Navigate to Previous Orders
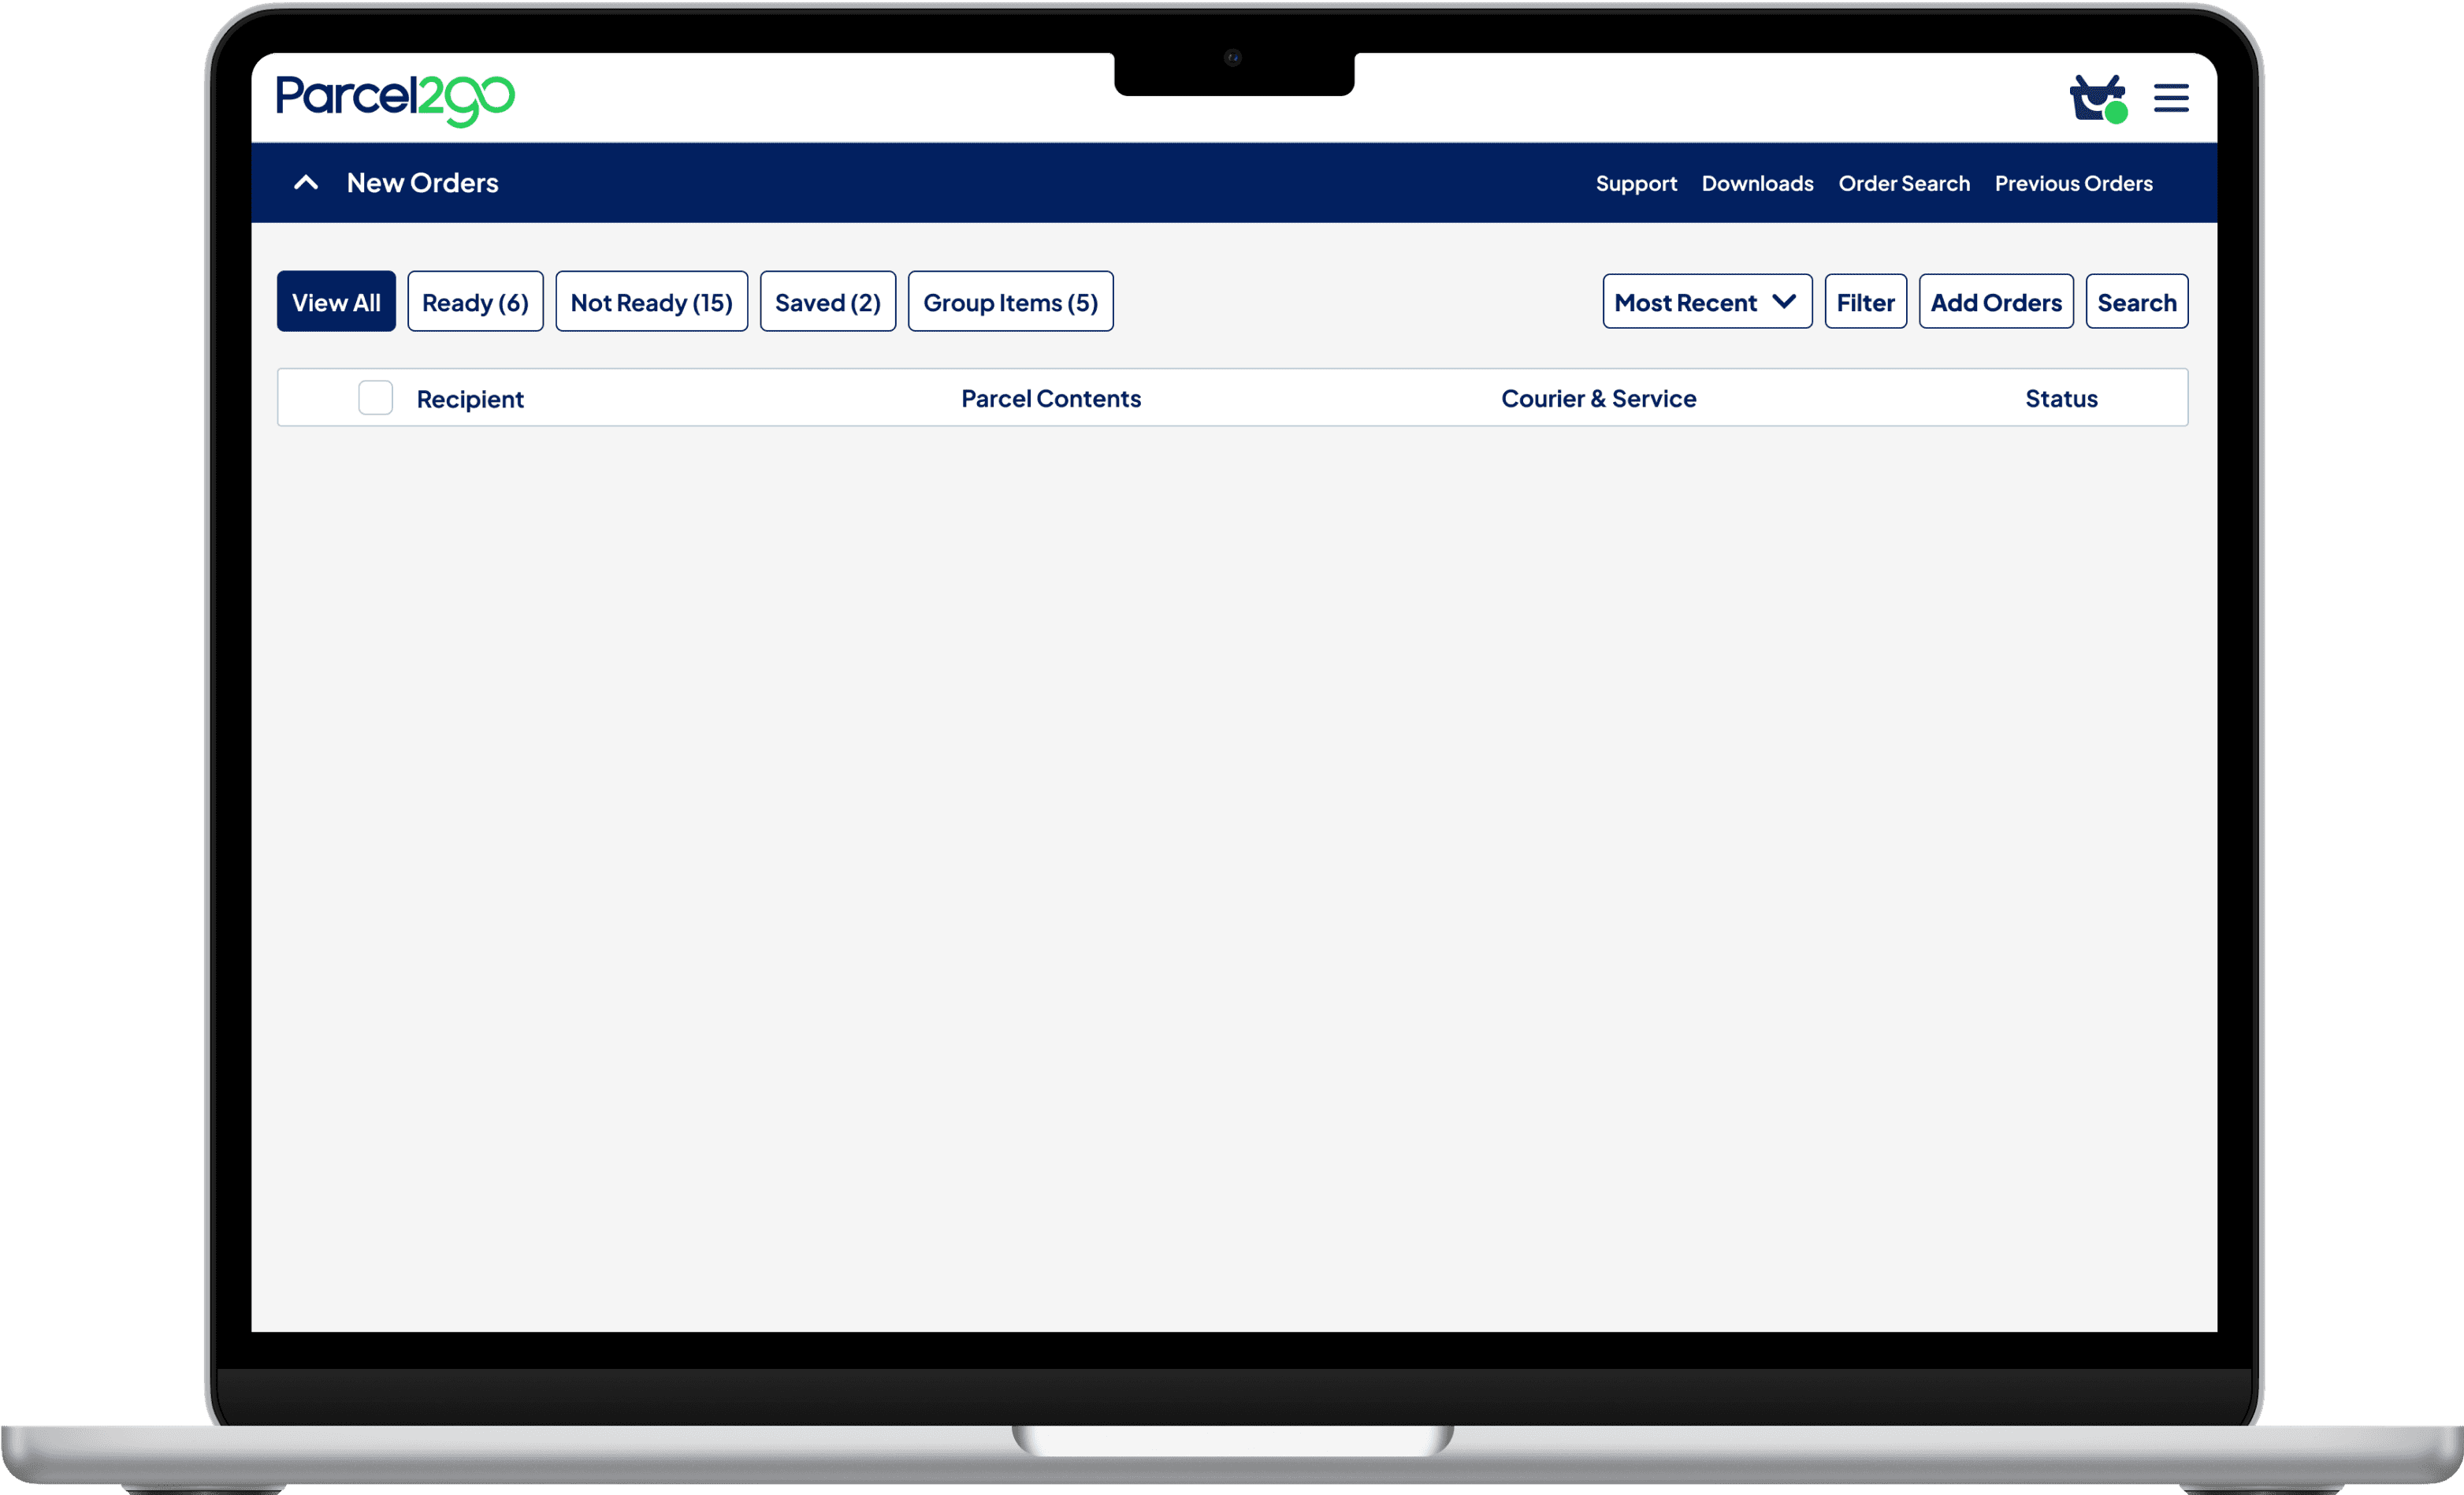This screenshot has height=1495, width=2464. 2073,184
